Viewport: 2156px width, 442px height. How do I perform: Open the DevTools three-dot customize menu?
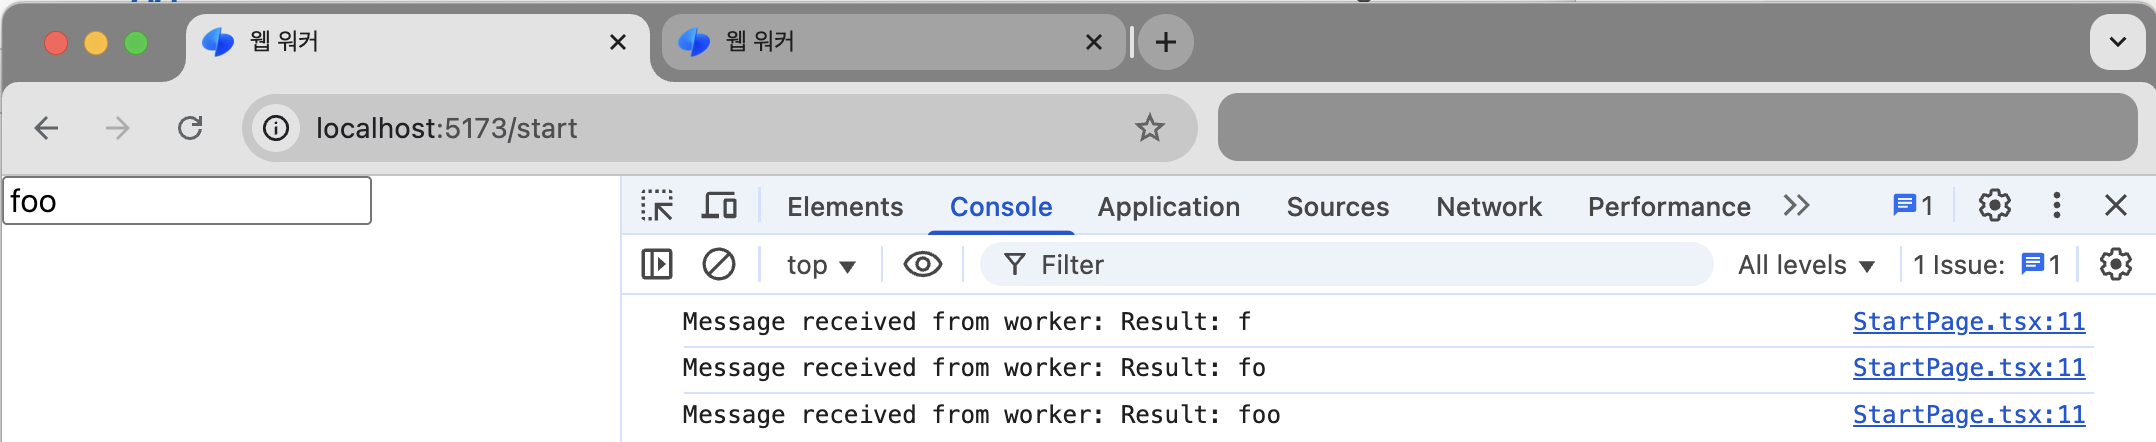pyautogui.click(x=2056, y=206)
